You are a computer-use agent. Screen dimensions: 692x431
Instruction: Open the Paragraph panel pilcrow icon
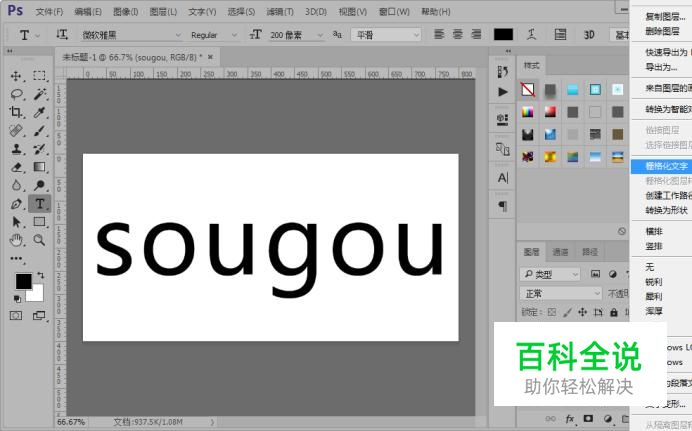[x=503, y=206]
